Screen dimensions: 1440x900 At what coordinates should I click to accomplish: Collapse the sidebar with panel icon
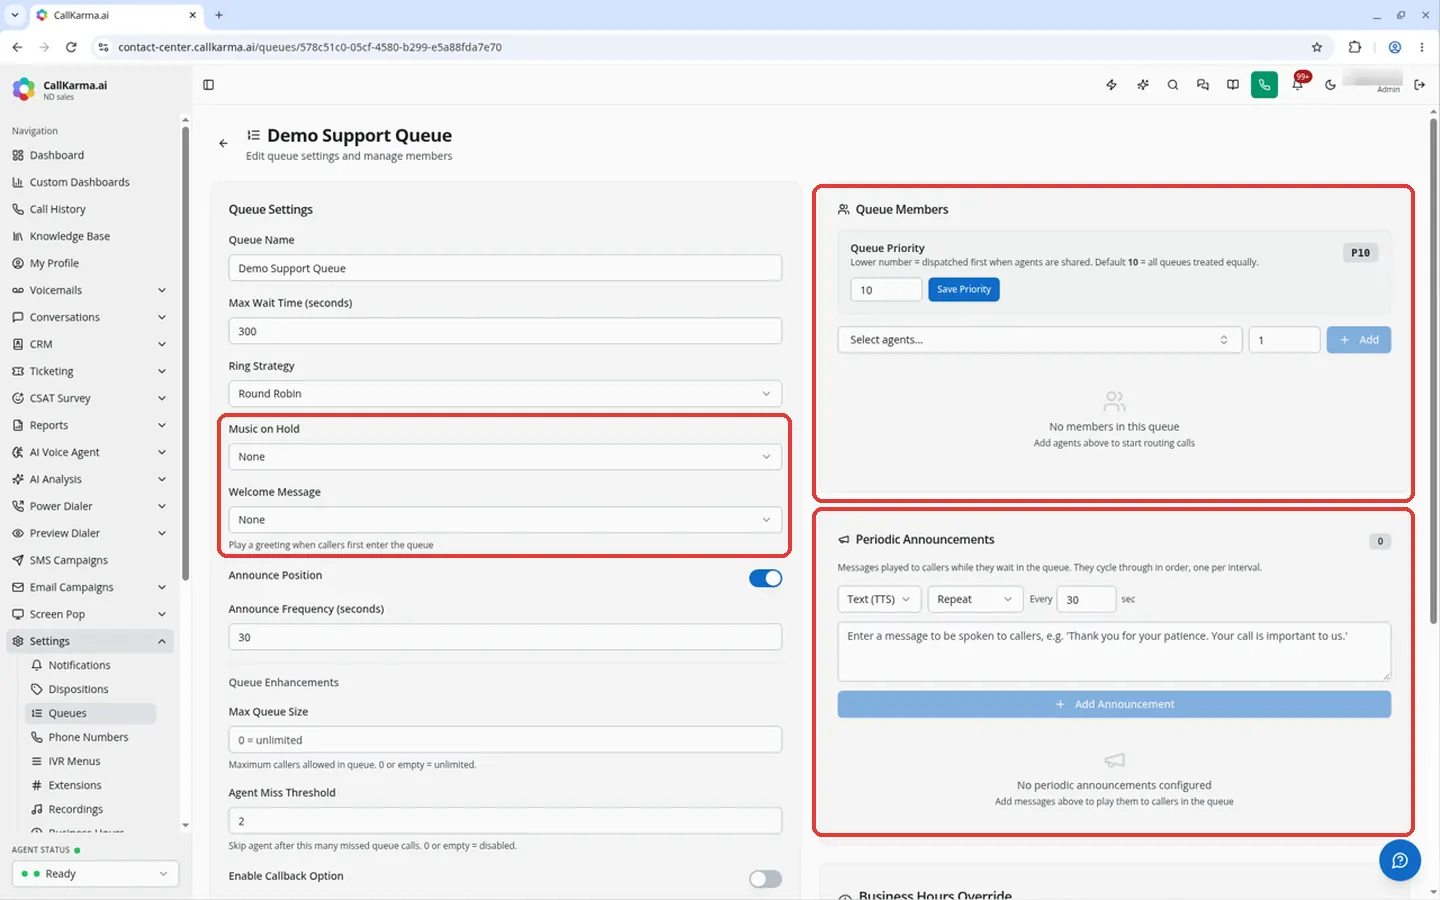[208, 85]
